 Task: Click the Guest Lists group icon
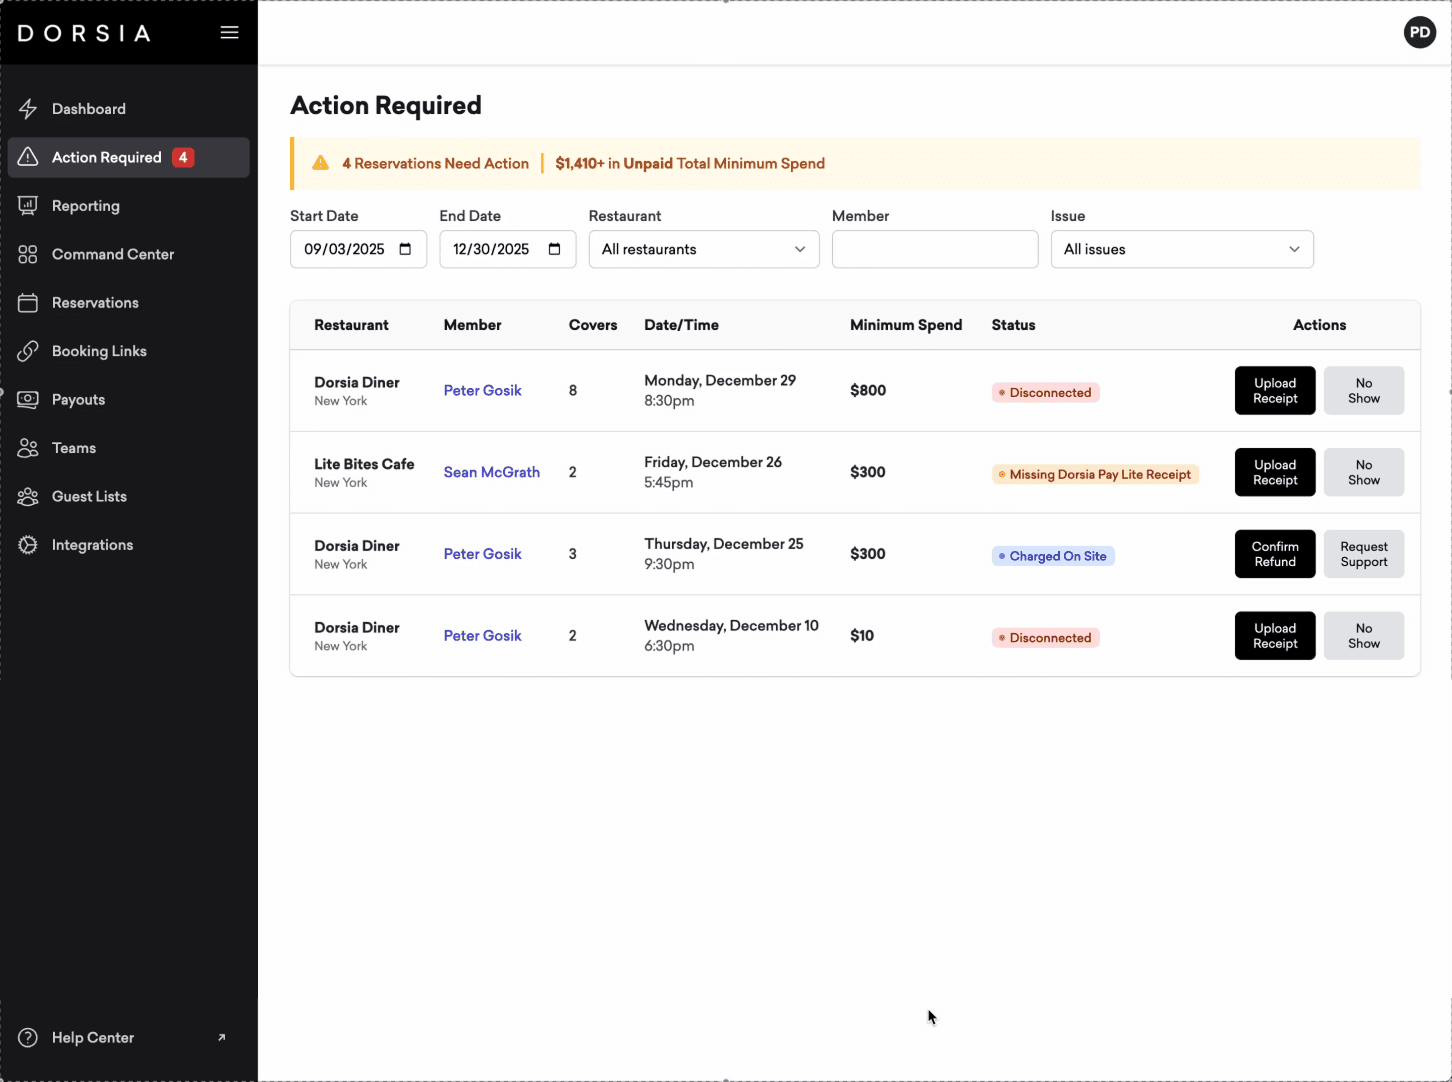pos(28,497)
